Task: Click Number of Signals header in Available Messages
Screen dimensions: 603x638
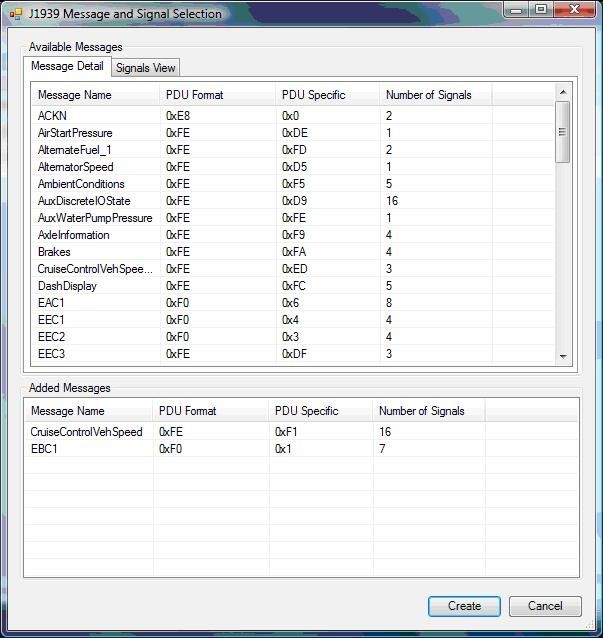Action: coord(434,95)
